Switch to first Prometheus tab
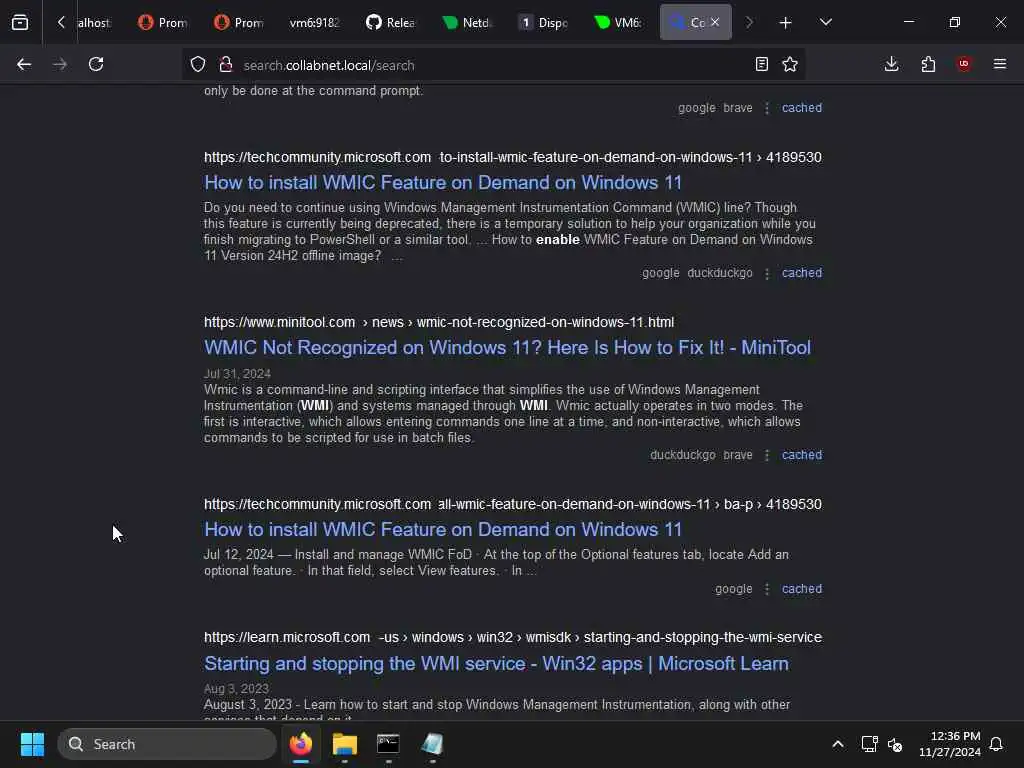The image size is (1024, 768). tap(163, 23)
